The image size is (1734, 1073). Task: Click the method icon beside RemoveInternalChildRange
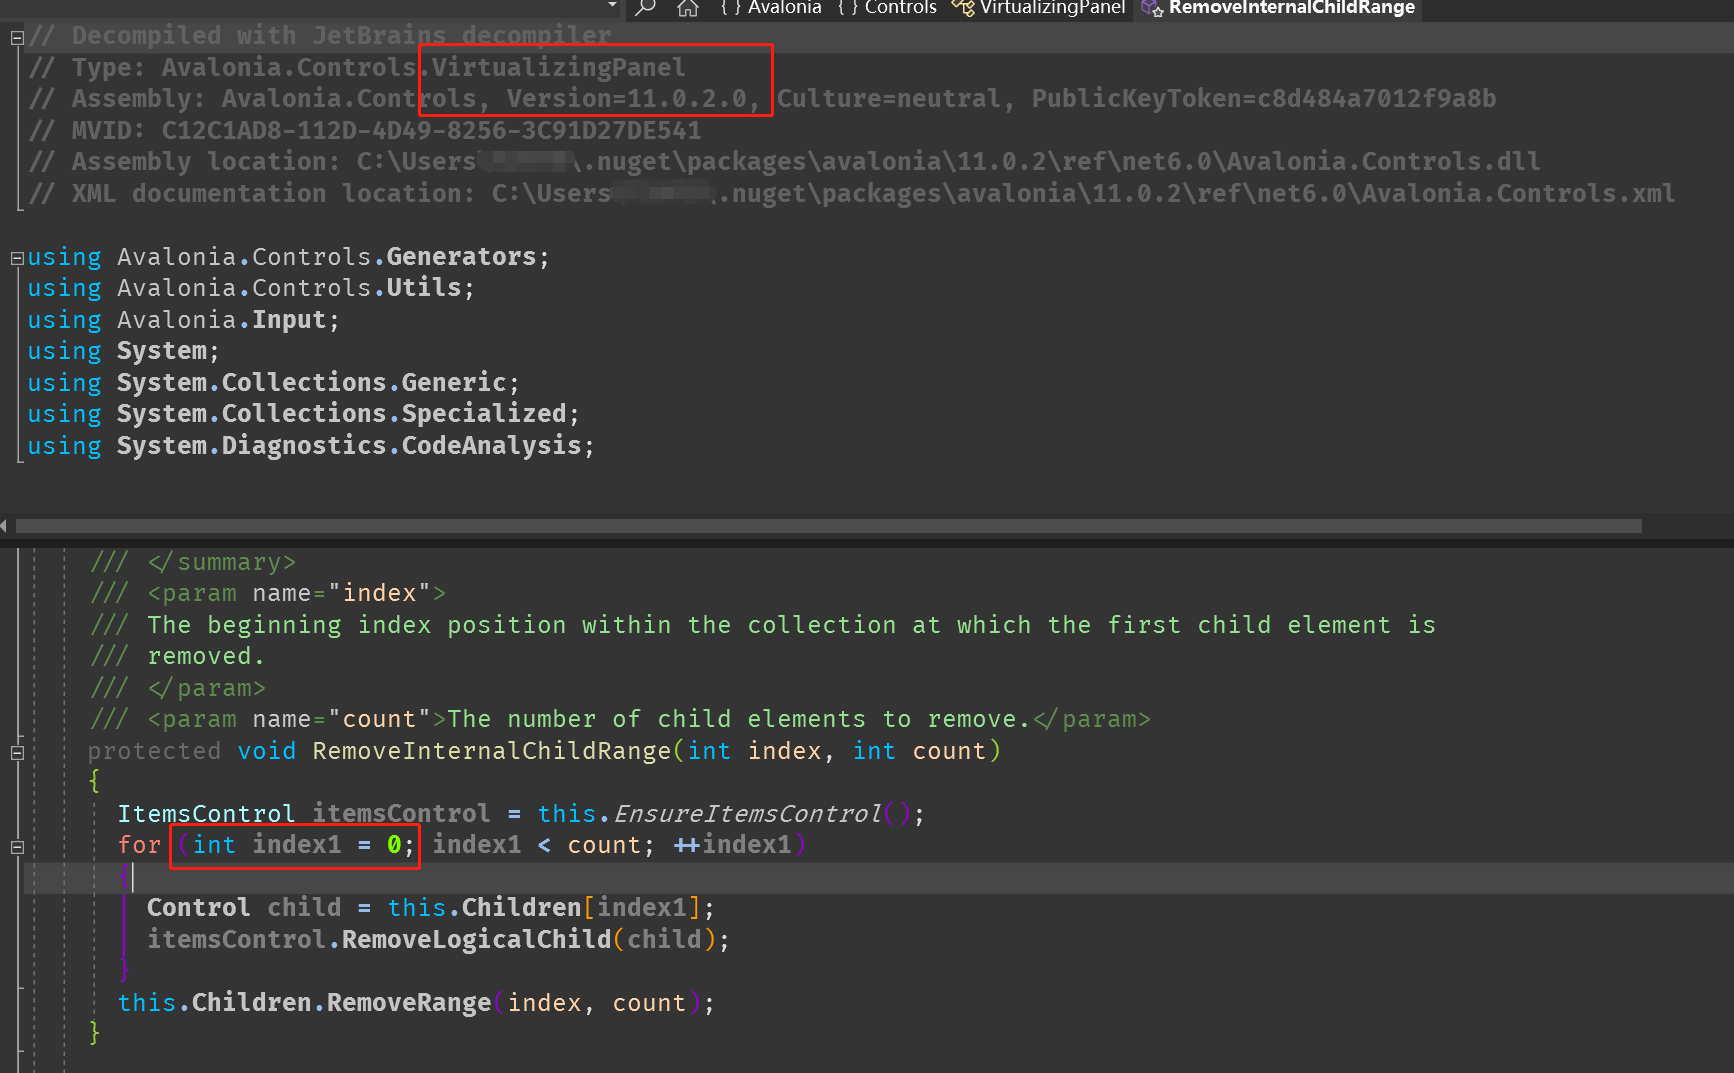click(1152, 9)
